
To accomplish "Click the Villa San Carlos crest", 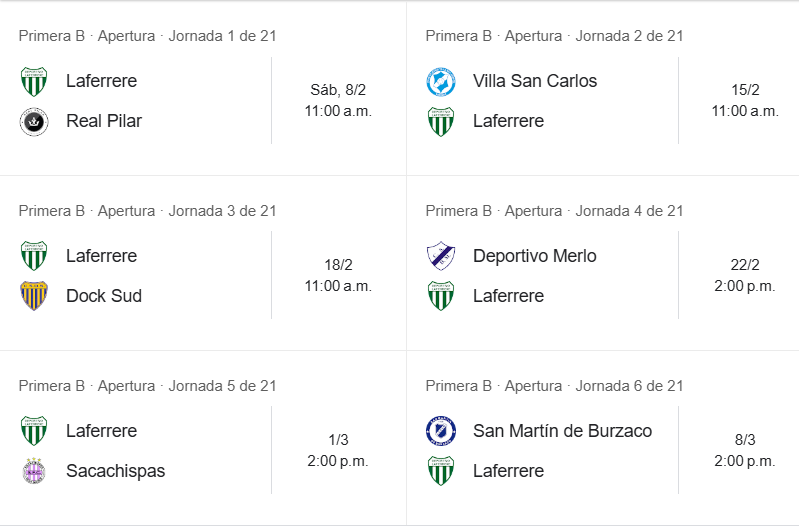I will click(x=441, y=81).
